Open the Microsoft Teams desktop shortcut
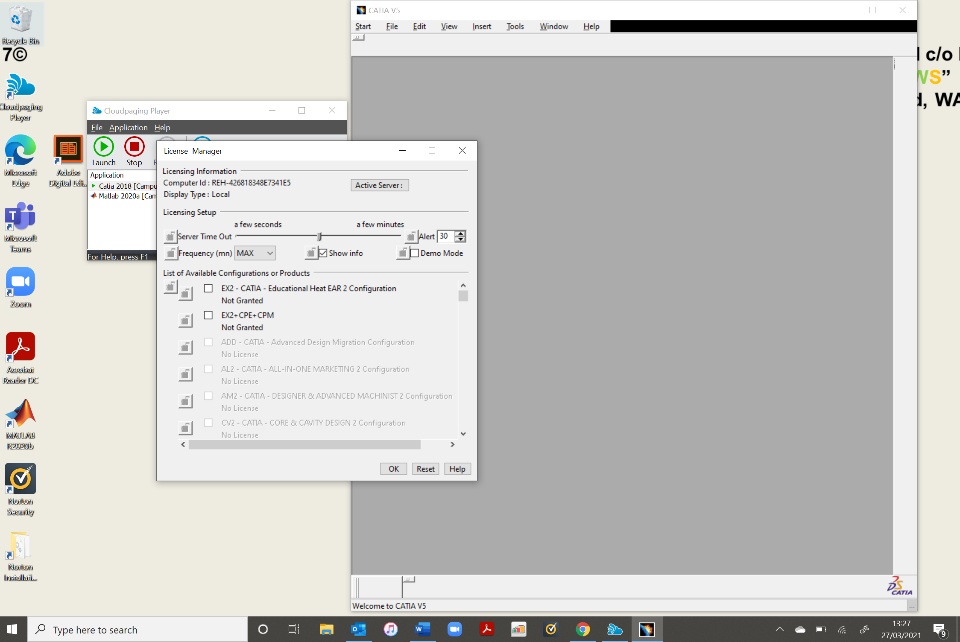This screenshot has height=642, width=960. pyautogui.click(x=20, y=228)
